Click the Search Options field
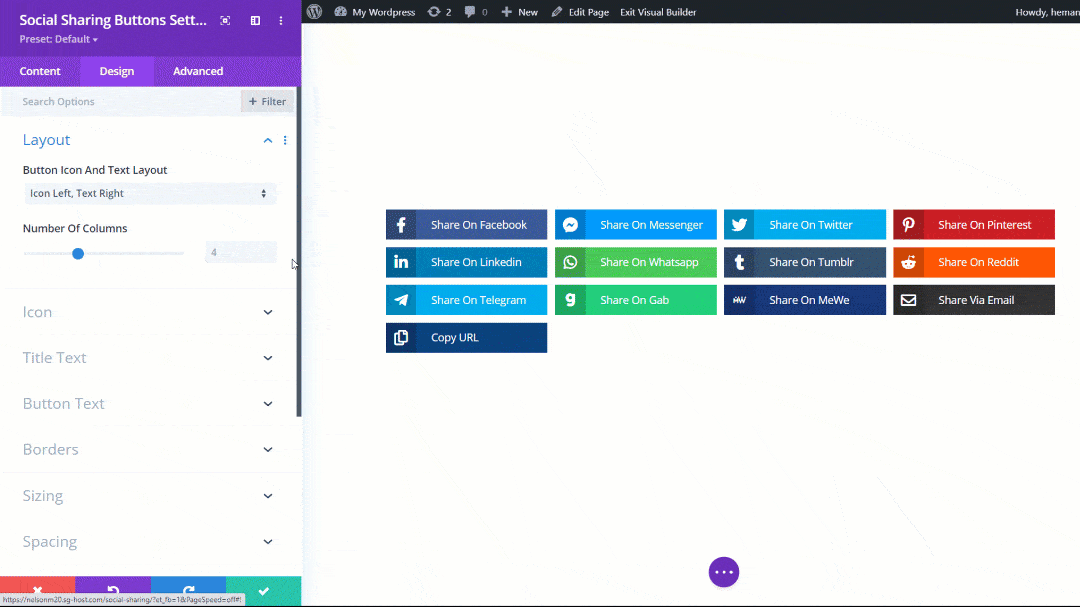Viewport: 1080px width, 607px height. 123,101
